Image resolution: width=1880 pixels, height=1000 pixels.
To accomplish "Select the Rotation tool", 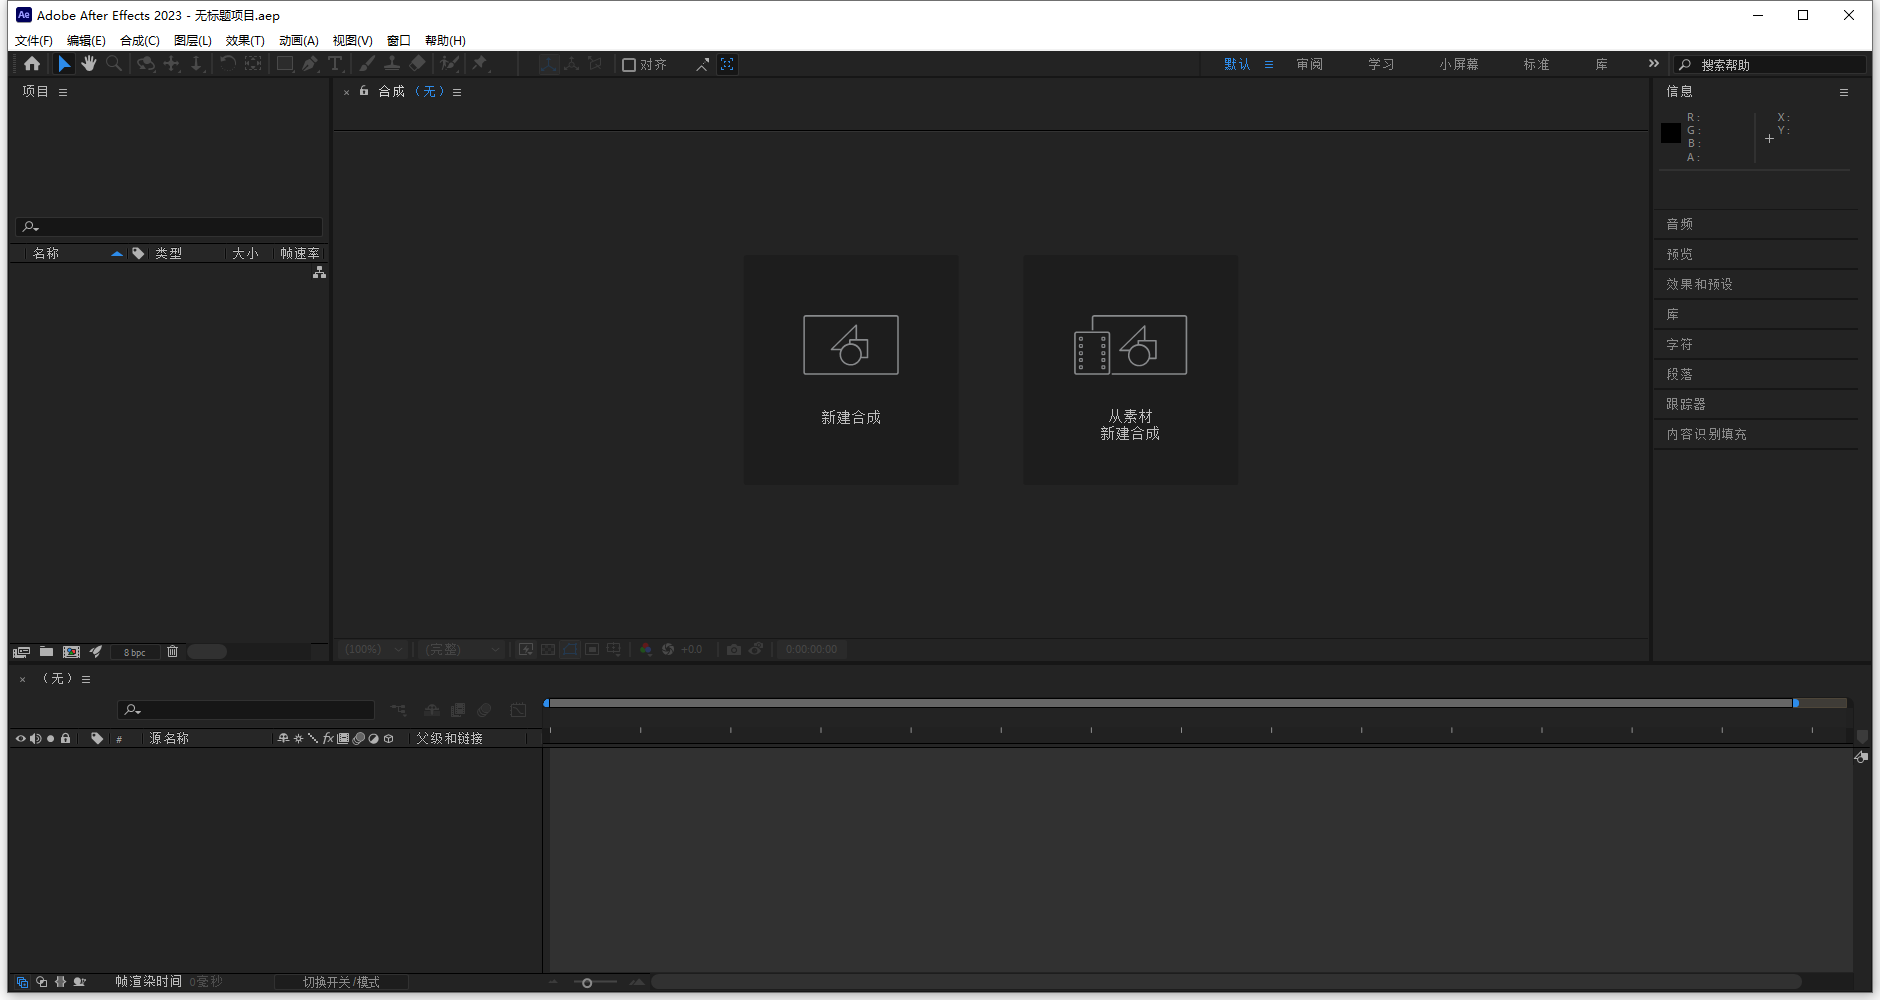I will click(x=228, y=64).
